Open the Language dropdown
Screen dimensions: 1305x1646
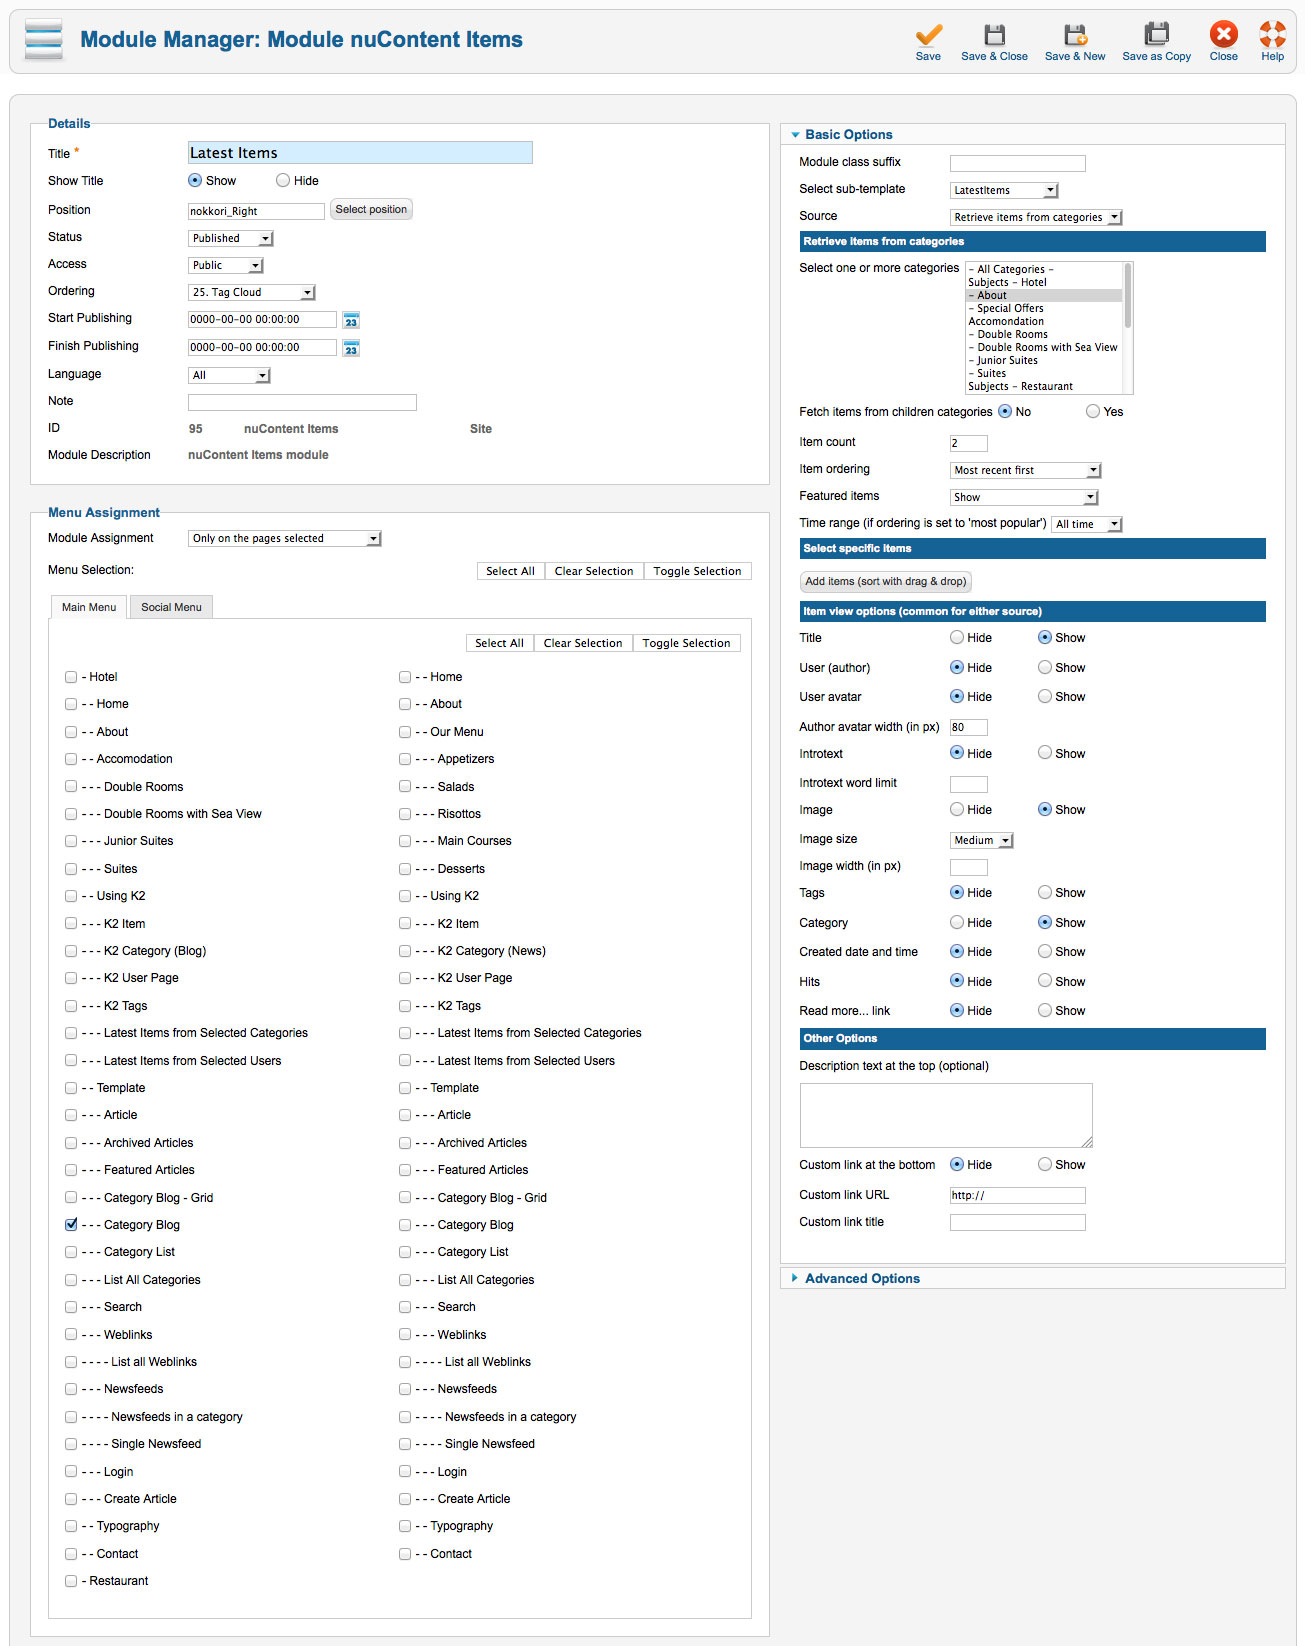229,375
